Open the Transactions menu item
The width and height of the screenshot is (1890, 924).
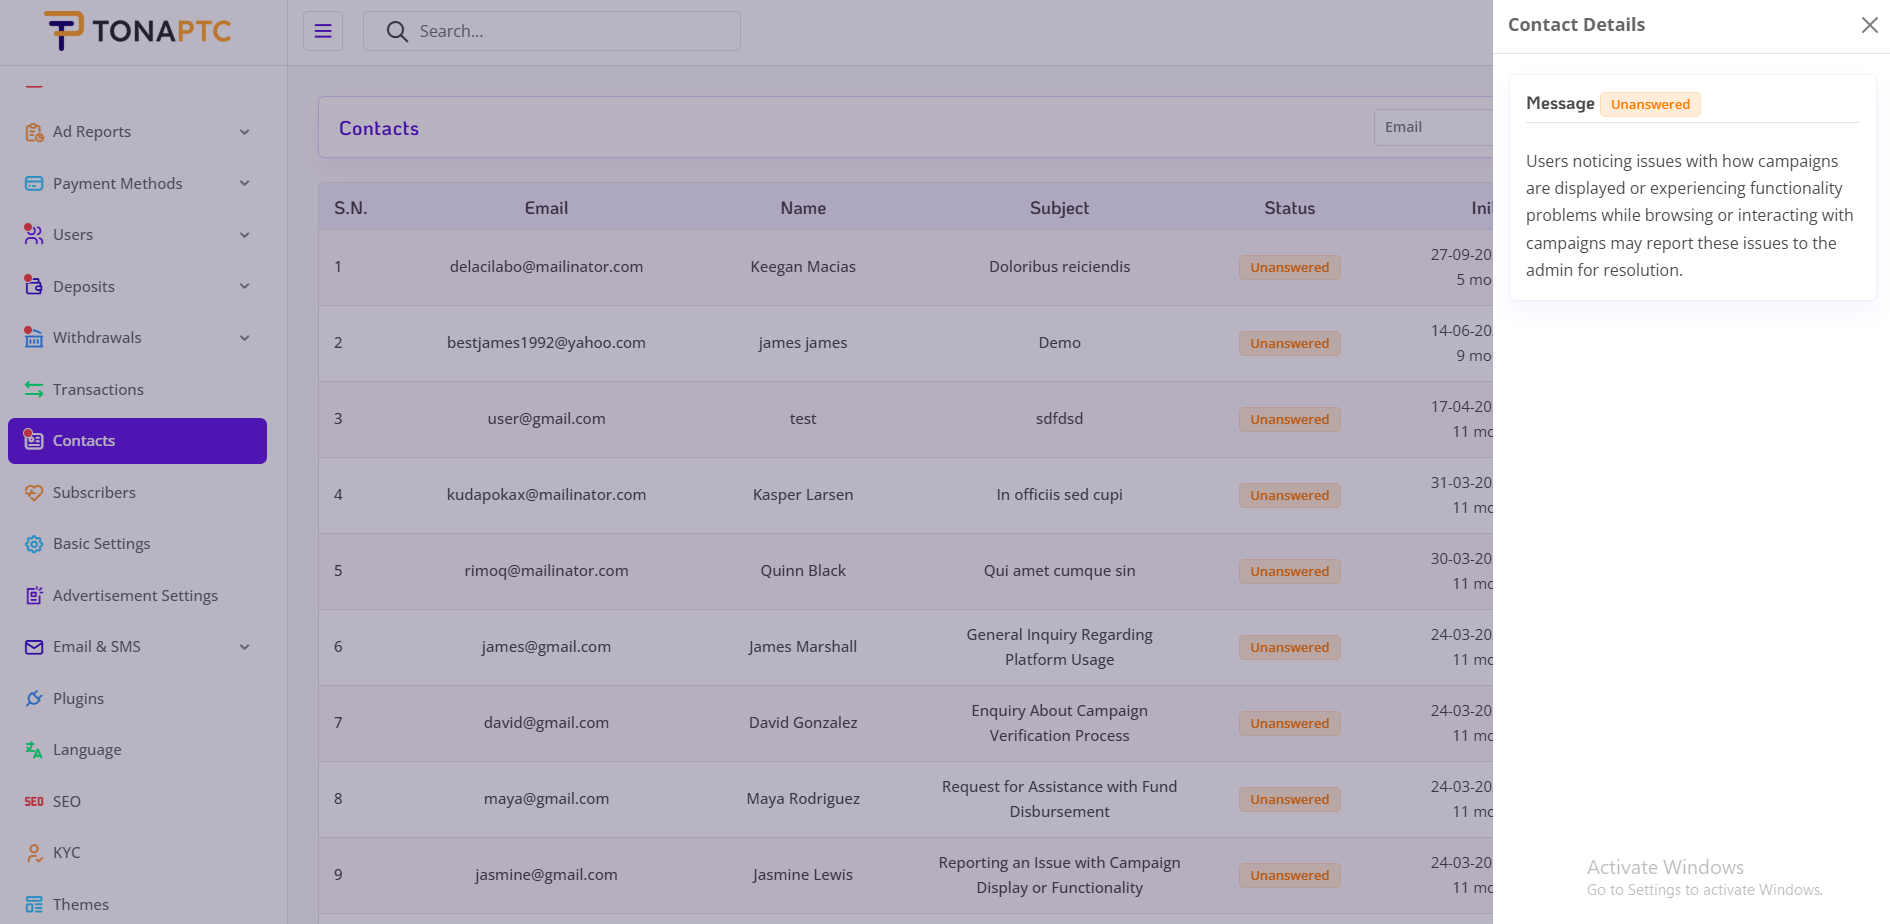pos(137,389)
